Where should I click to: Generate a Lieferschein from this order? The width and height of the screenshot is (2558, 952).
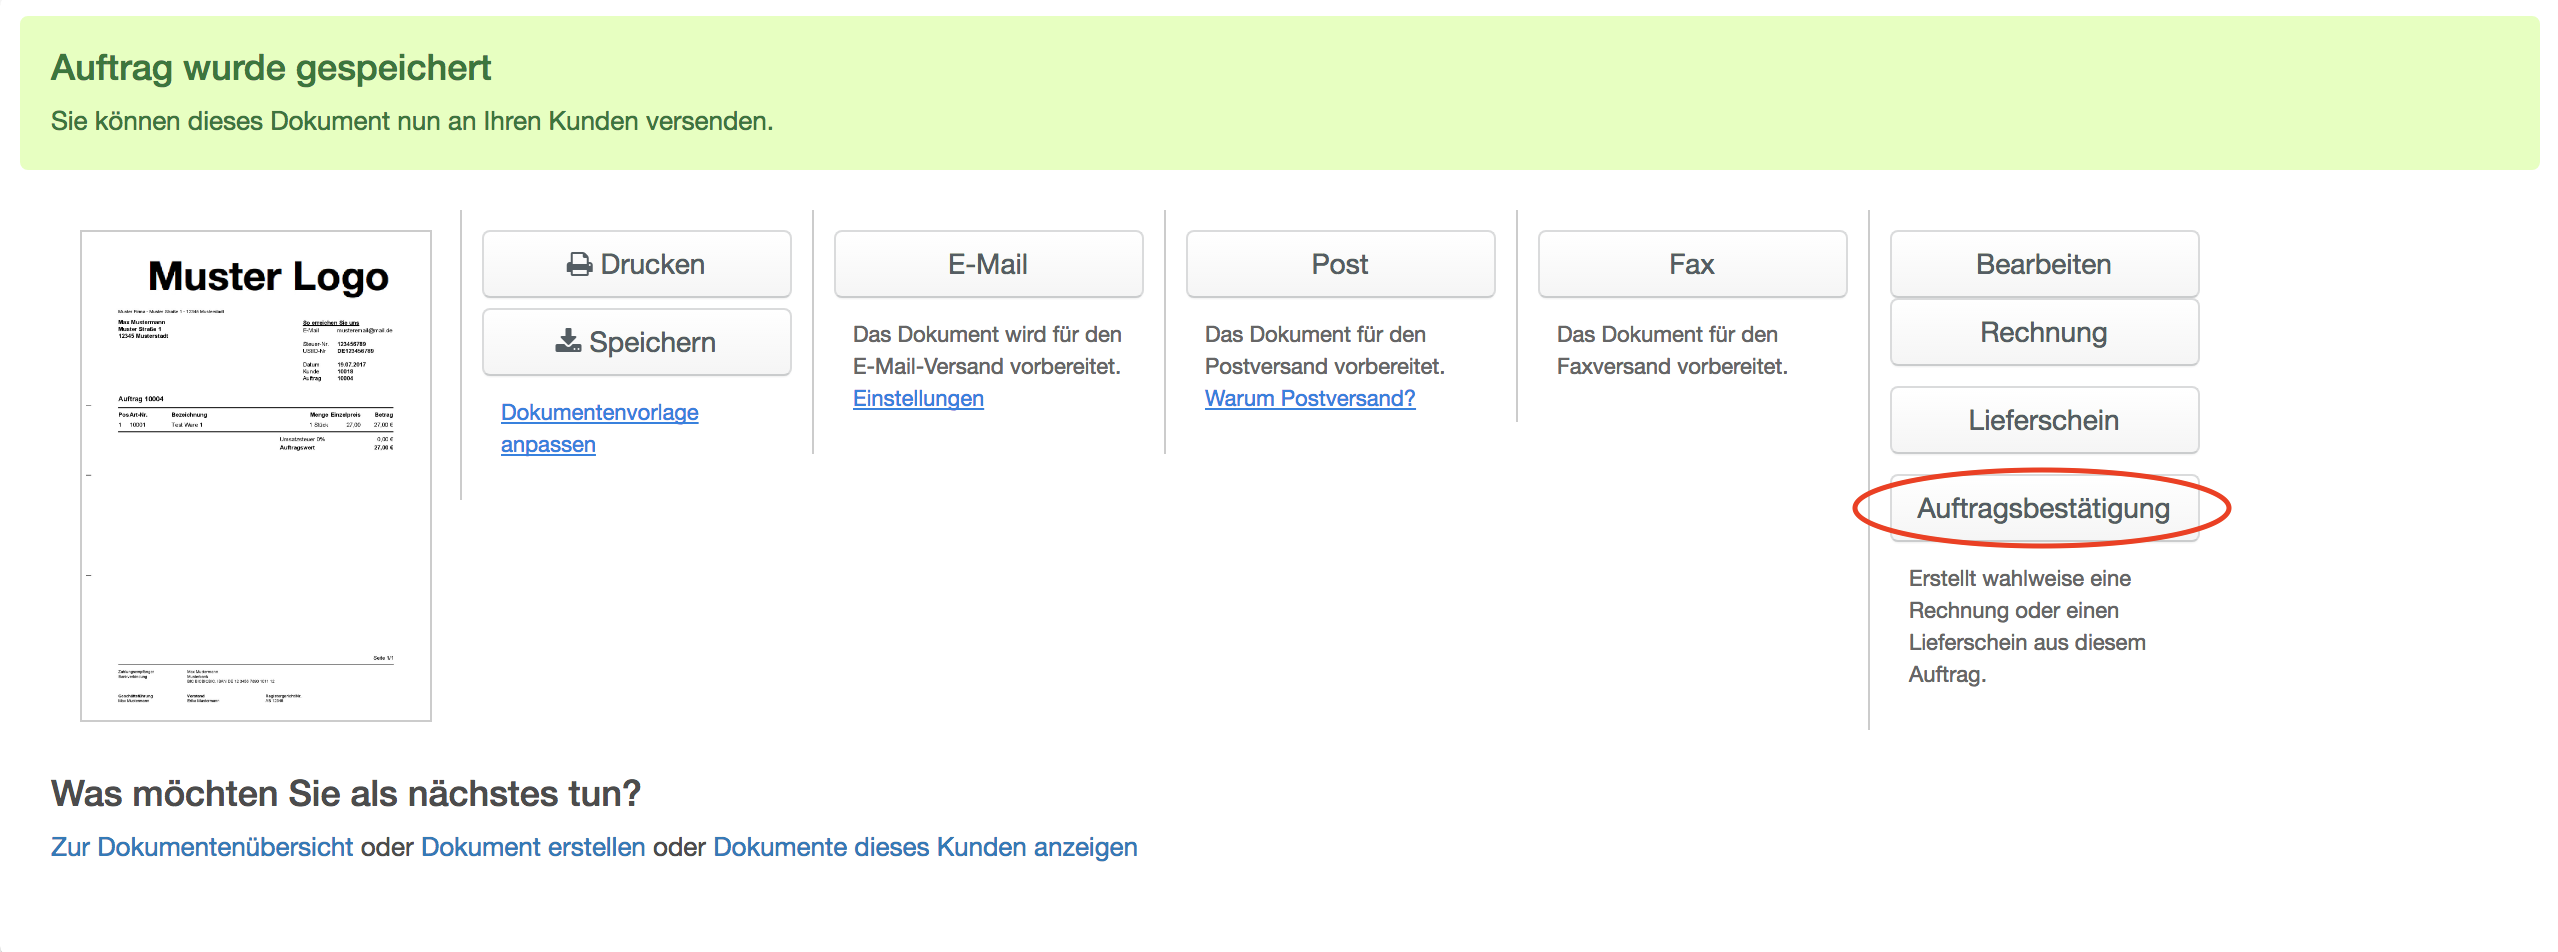coord(2044,420)
